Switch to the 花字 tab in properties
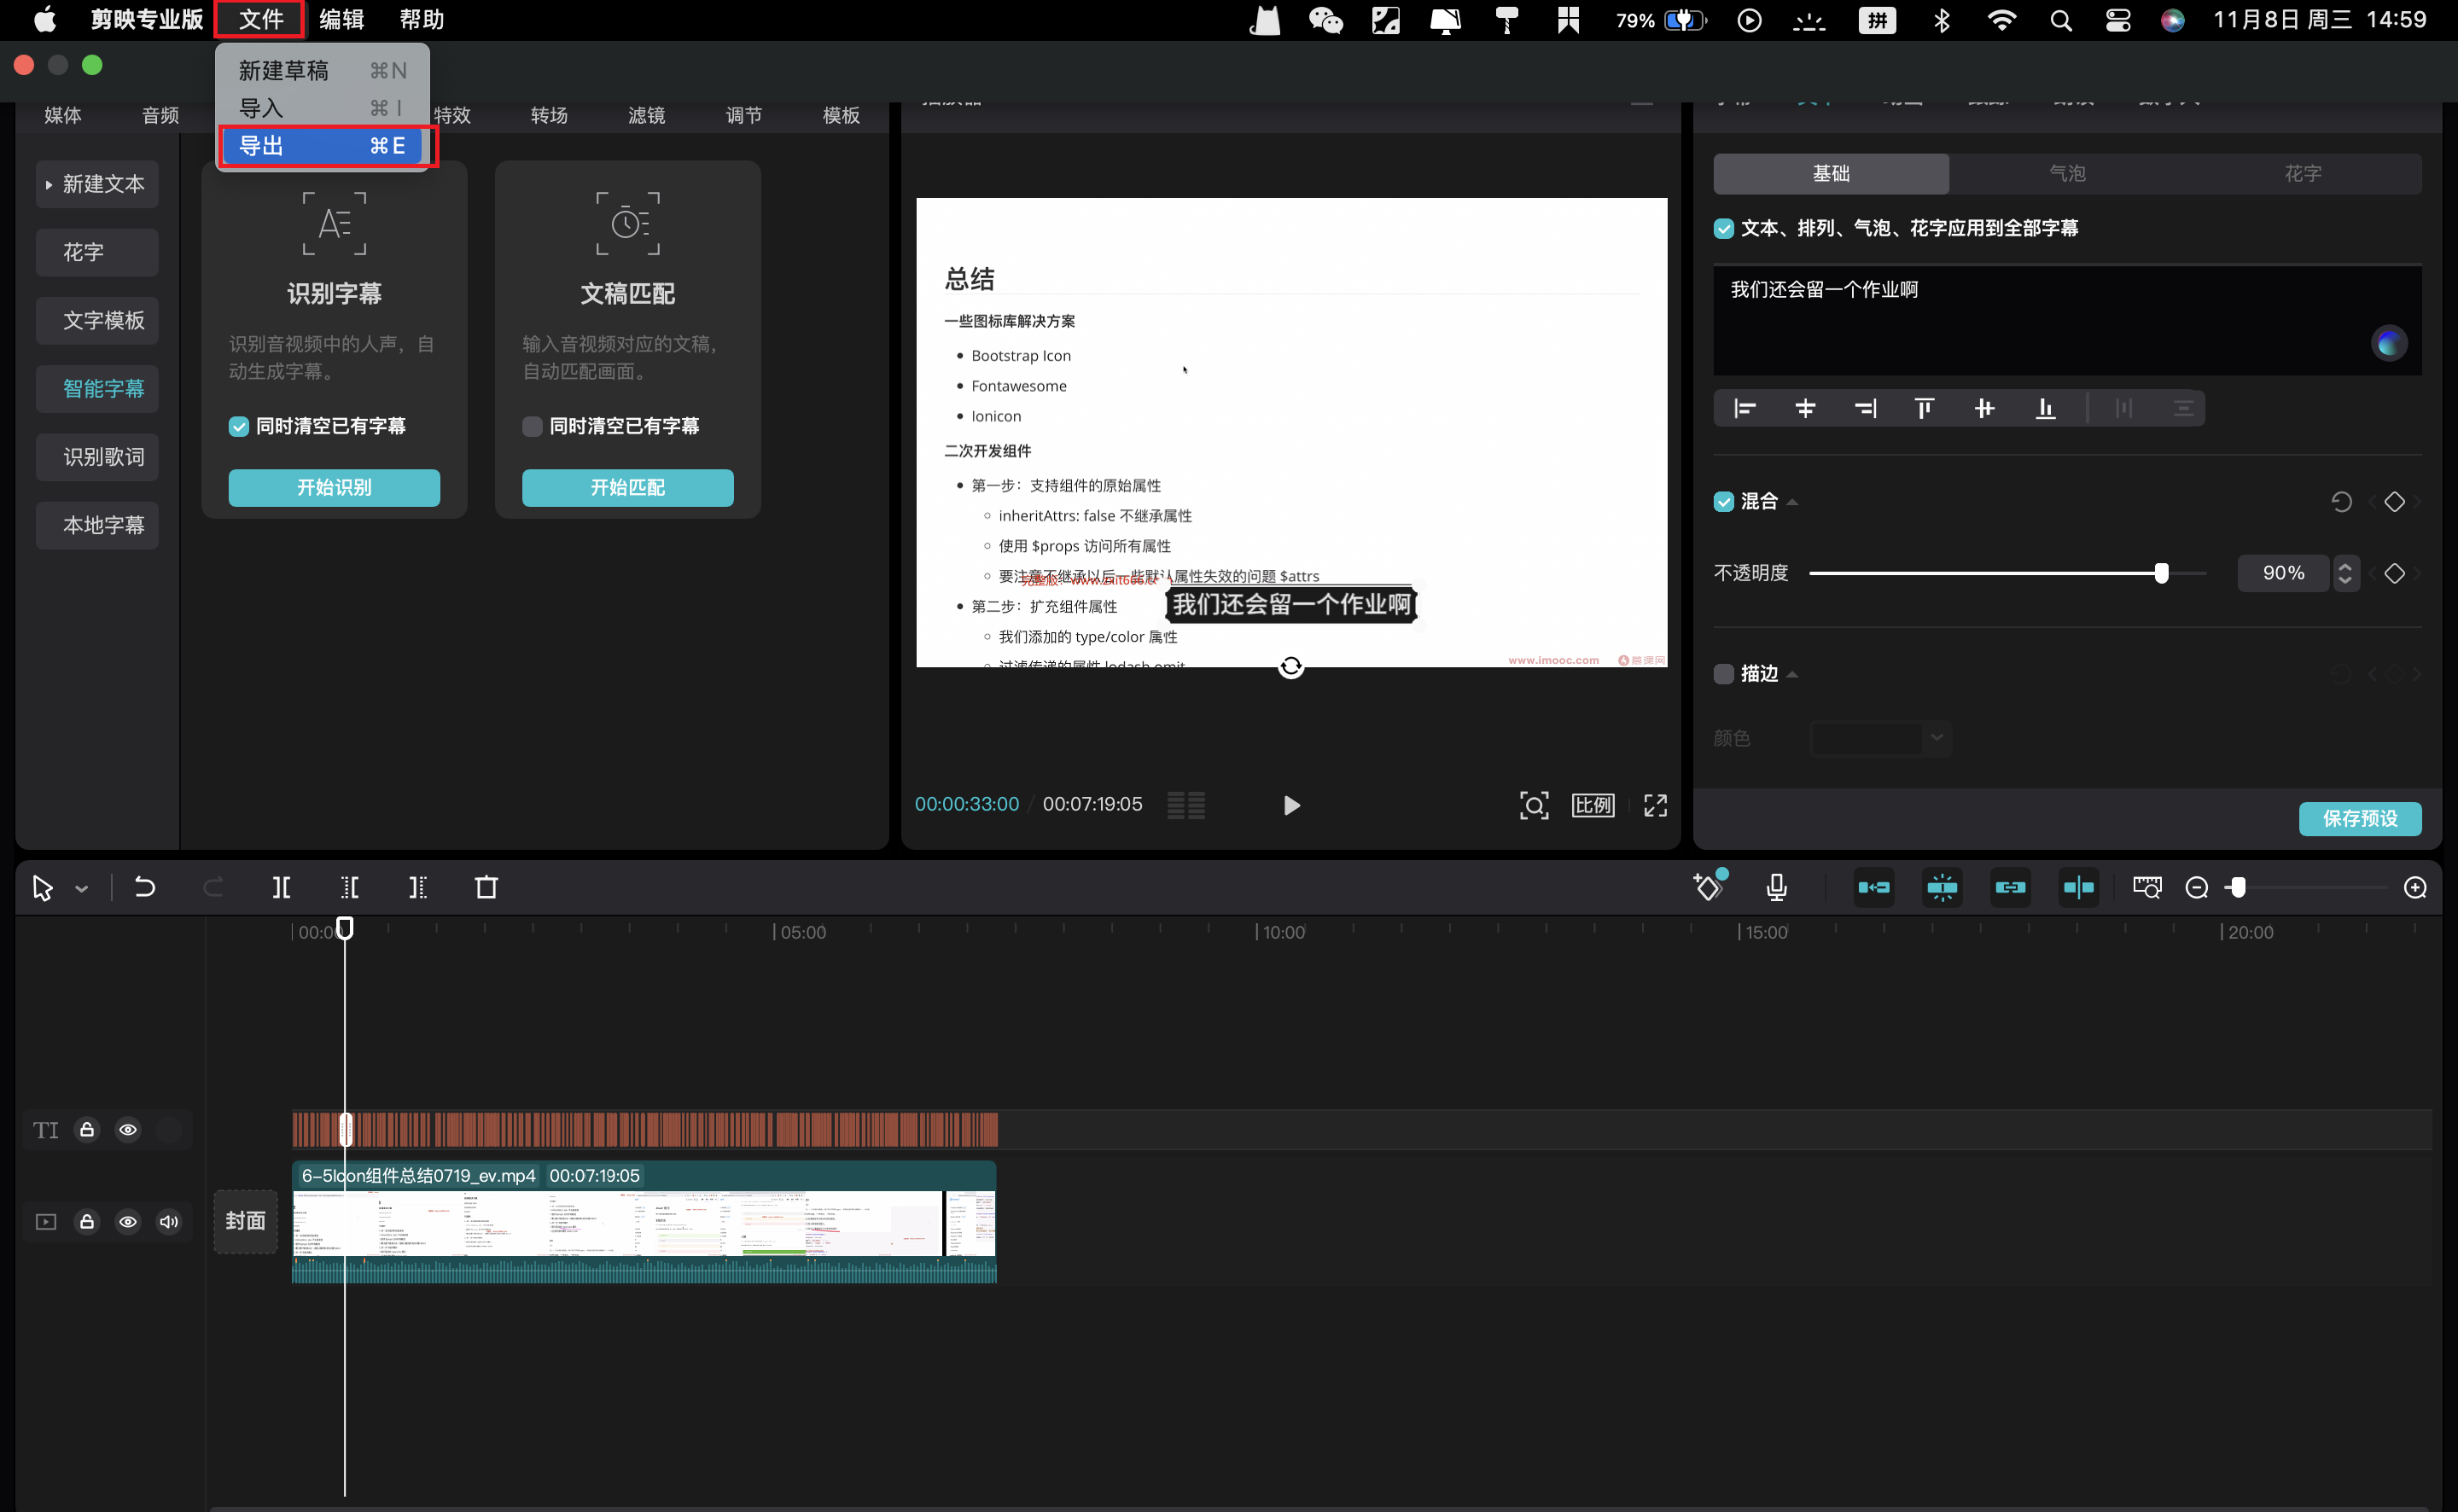Viewport: 2458px width, 1512px height. coord(2303,173)
